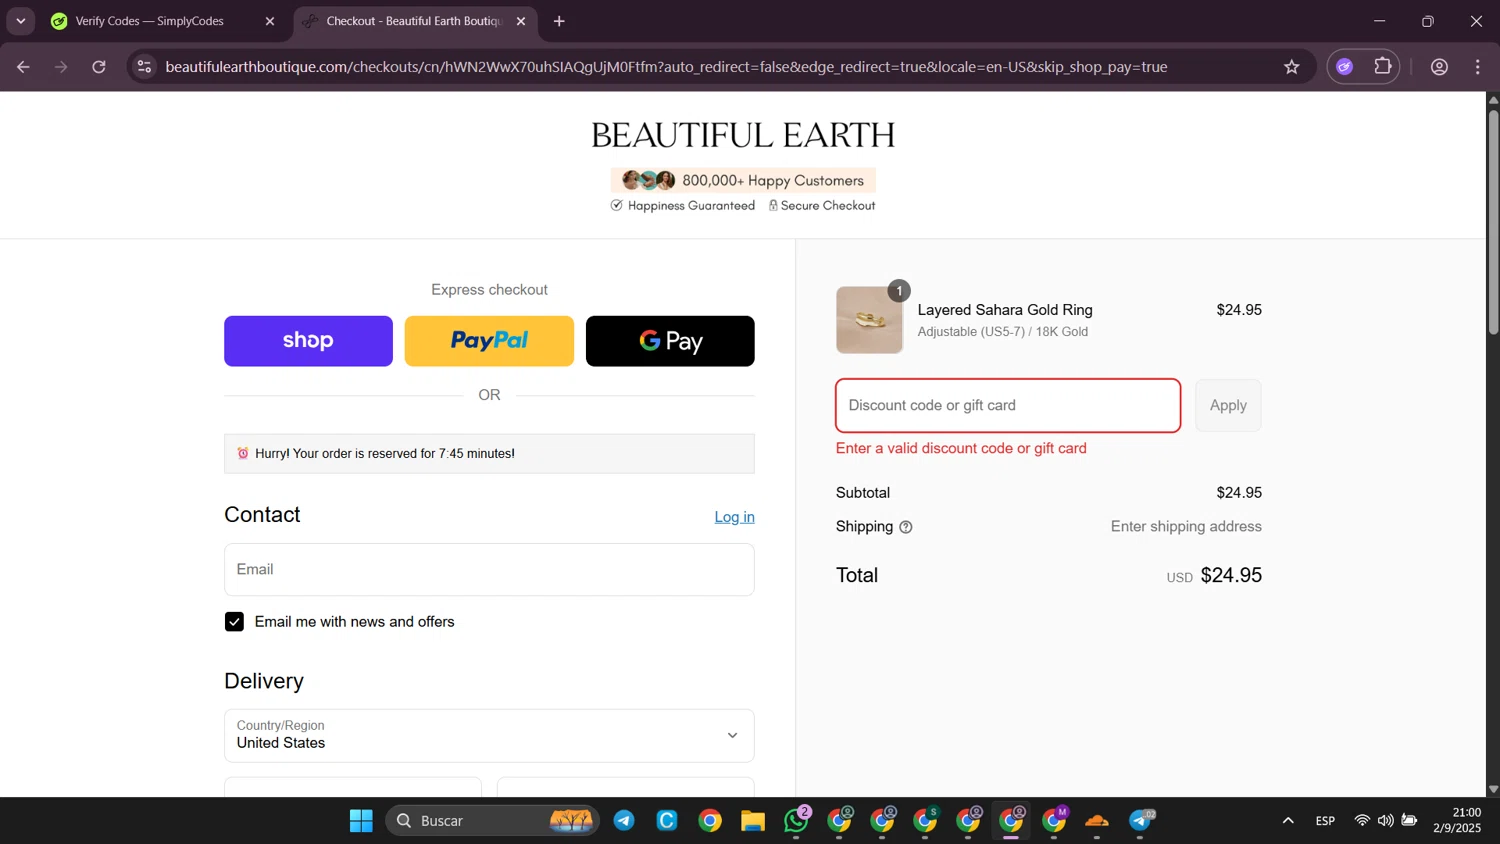Go forward to the next page
This screenshot has height=844, width=1500.
(x=61, y=67)
